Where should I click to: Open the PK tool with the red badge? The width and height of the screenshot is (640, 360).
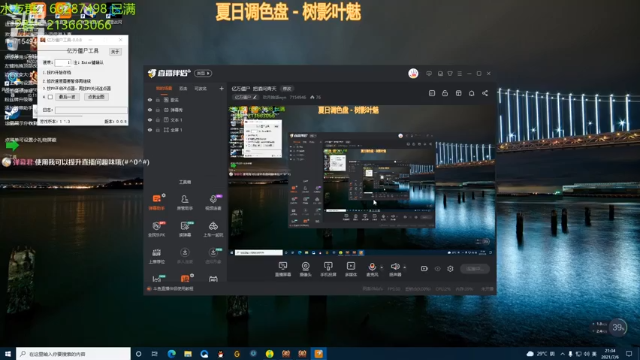click(x=157, y=229)
